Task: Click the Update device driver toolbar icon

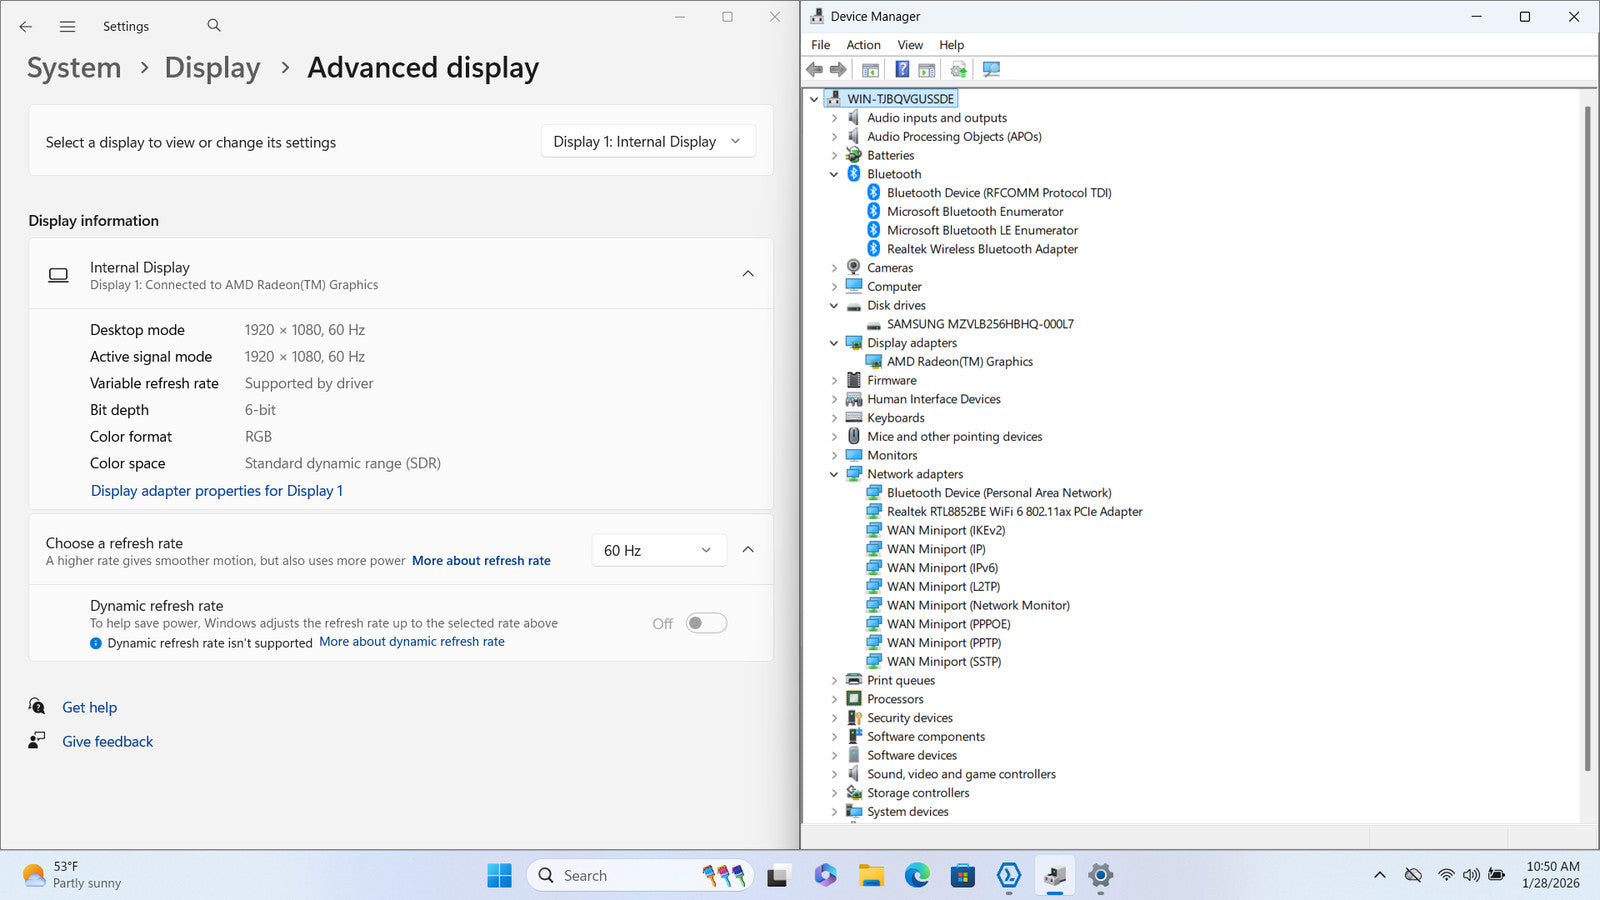Action: [x=958, y=69]
